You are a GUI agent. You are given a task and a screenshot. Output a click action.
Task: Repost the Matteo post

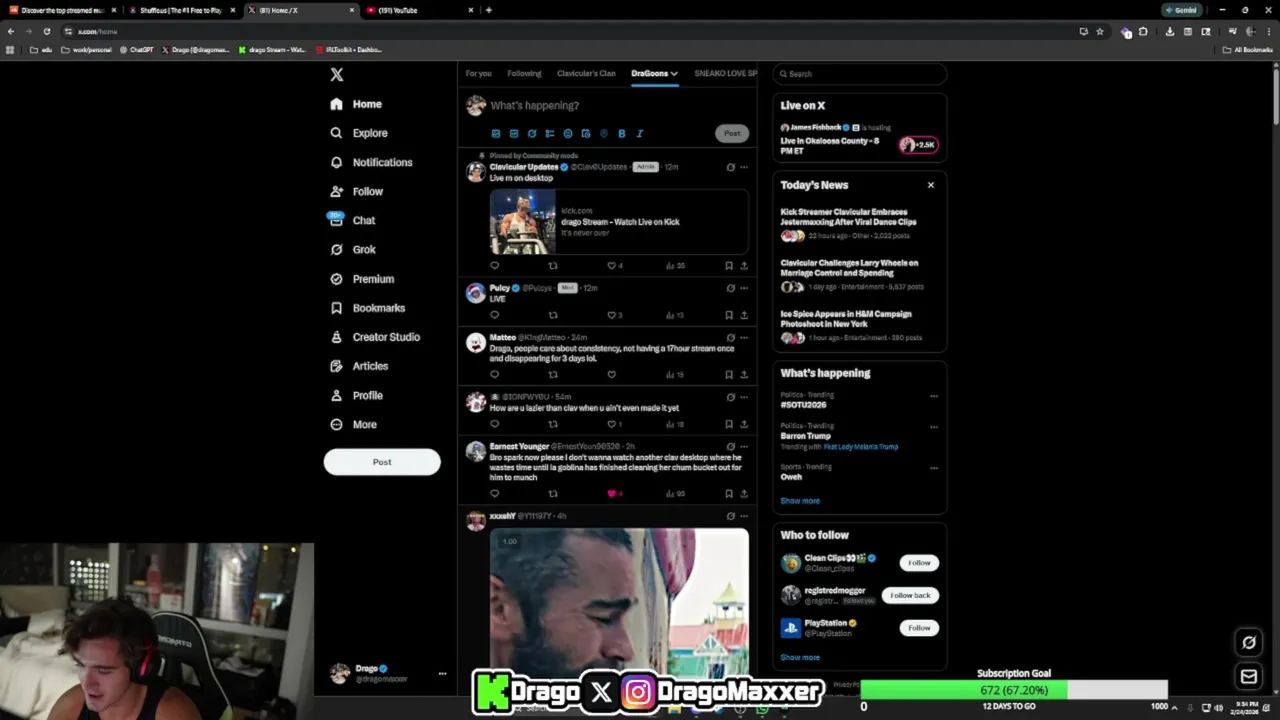tap(553, 375)
